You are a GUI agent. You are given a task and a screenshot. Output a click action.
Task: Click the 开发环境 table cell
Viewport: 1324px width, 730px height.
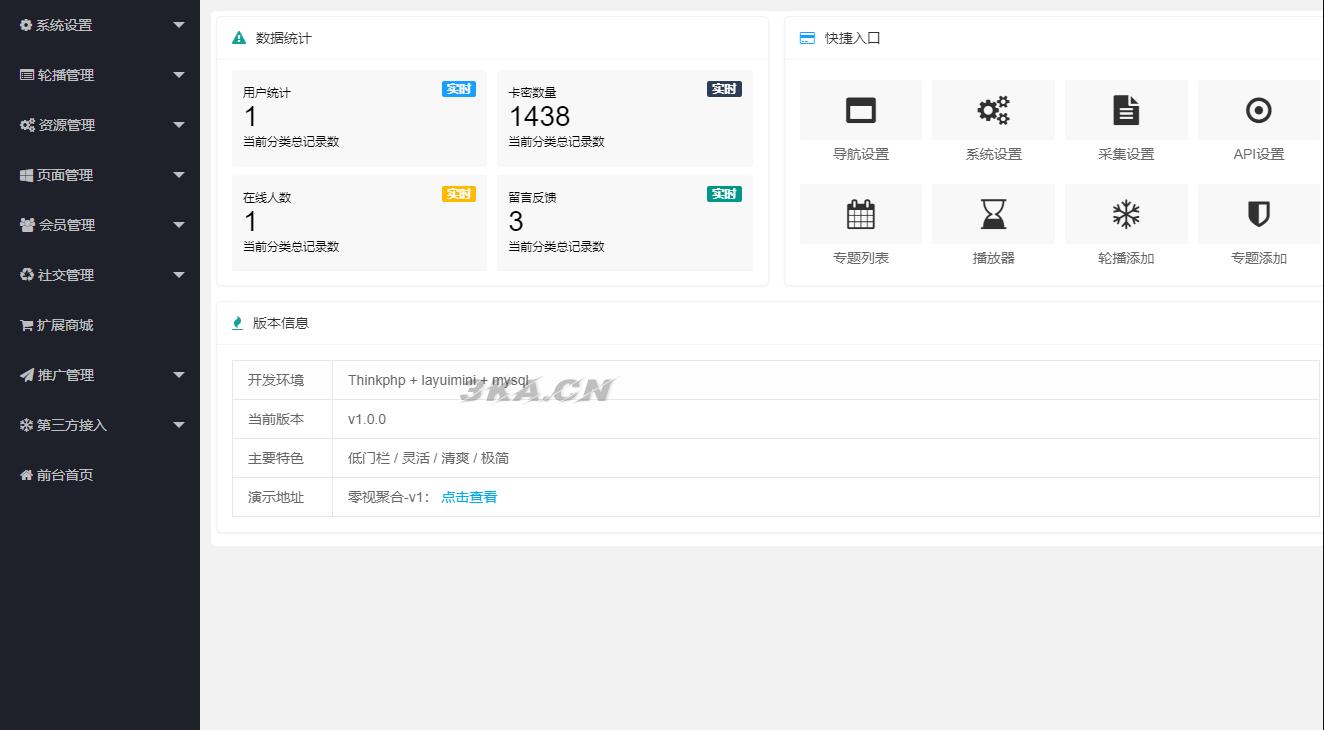tap(282, 380)
